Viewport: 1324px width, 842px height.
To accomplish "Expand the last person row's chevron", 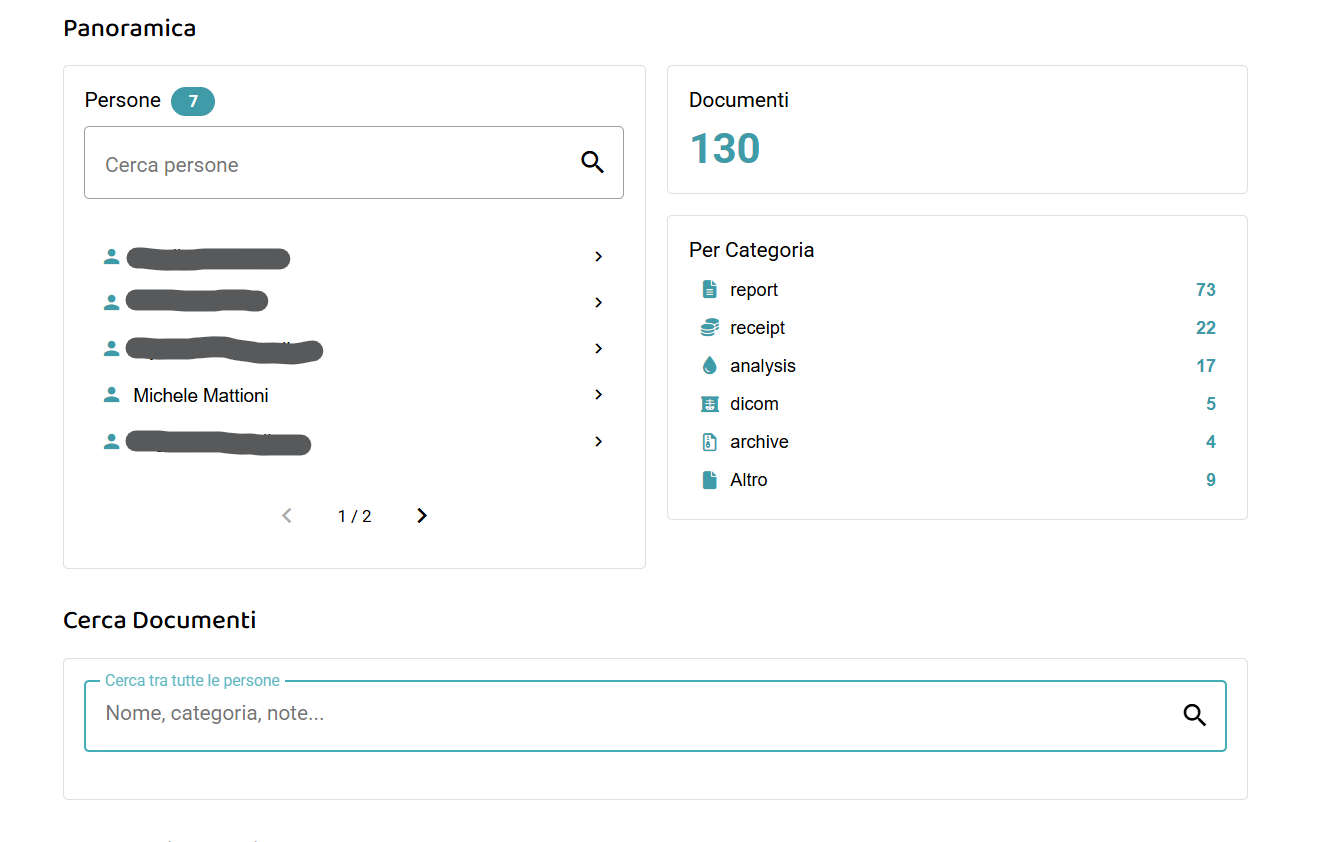I will tap(598, 442).
